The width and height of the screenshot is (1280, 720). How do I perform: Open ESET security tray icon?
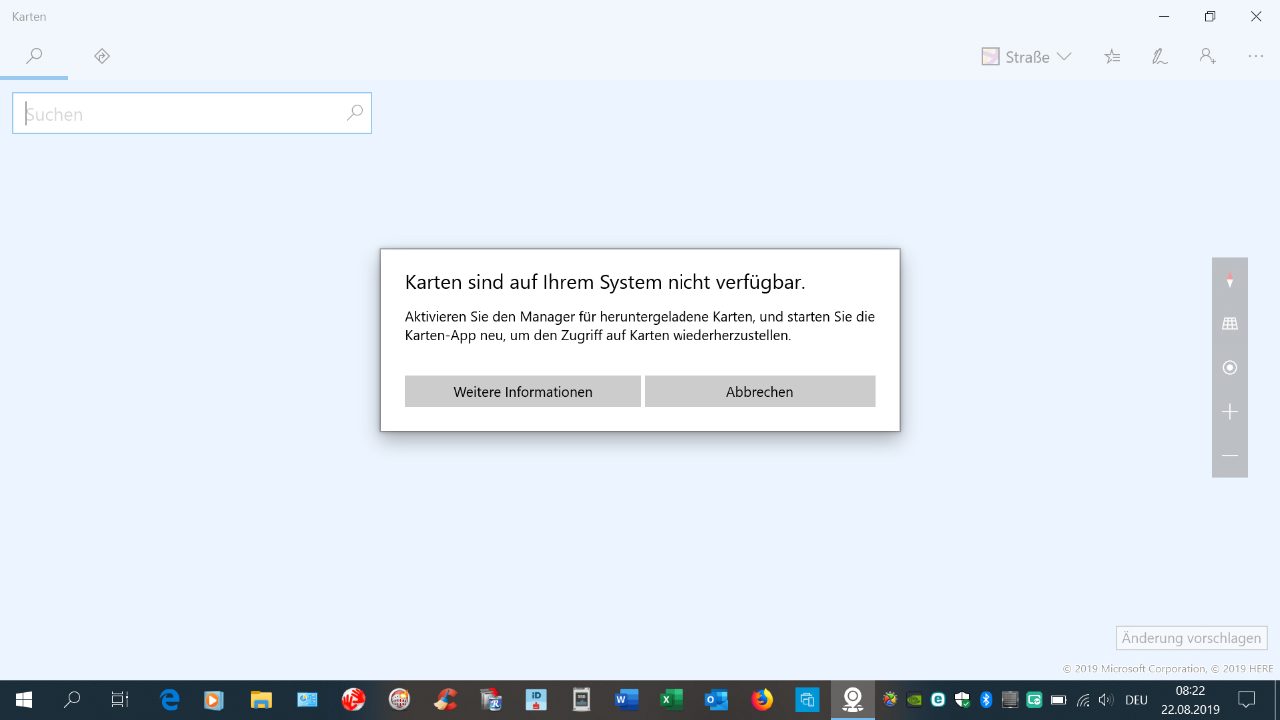[x=938, y=700]
